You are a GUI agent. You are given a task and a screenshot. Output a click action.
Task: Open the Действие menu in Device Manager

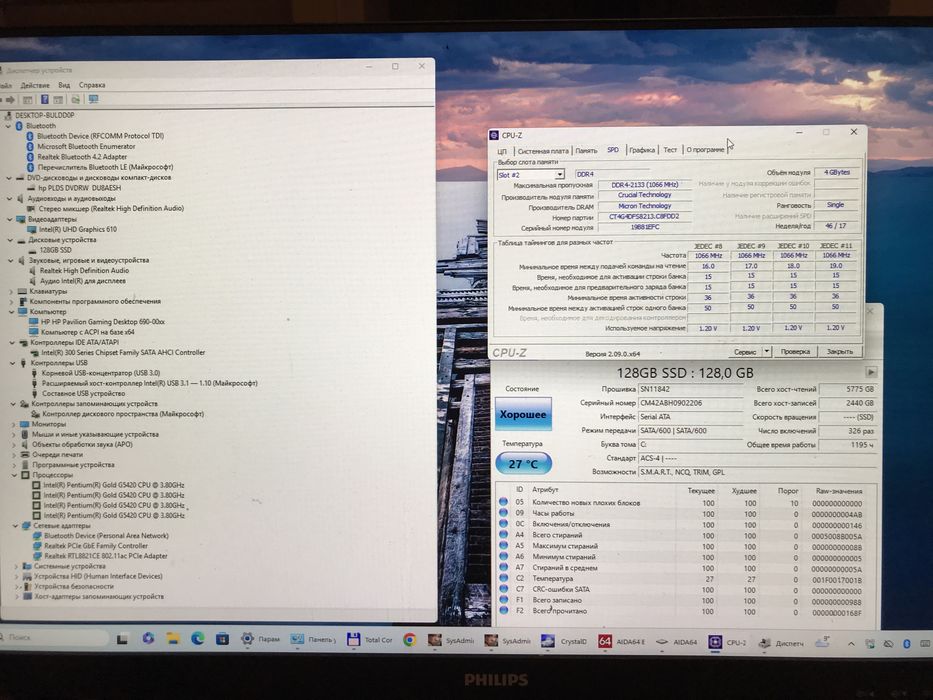pyautogui.click(x=35, y=85)
